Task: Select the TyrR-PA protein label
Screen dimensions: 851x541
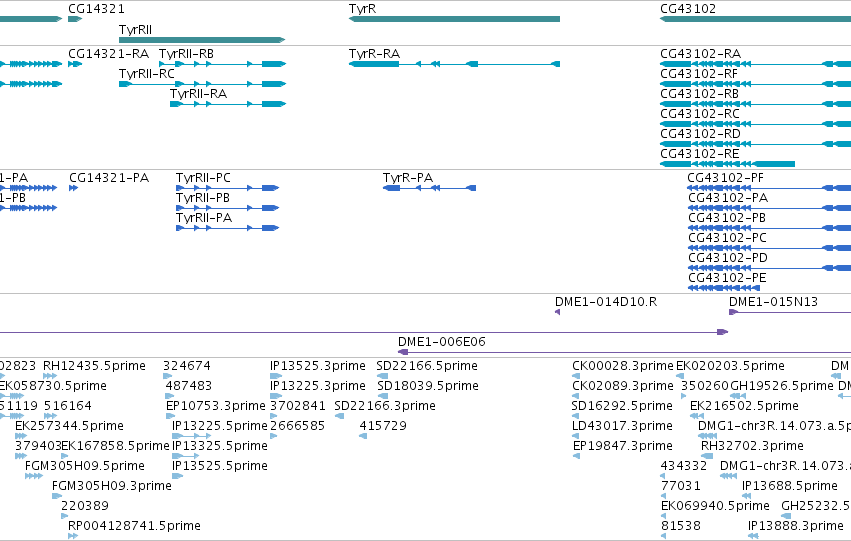Action: [x=408, y=178]
